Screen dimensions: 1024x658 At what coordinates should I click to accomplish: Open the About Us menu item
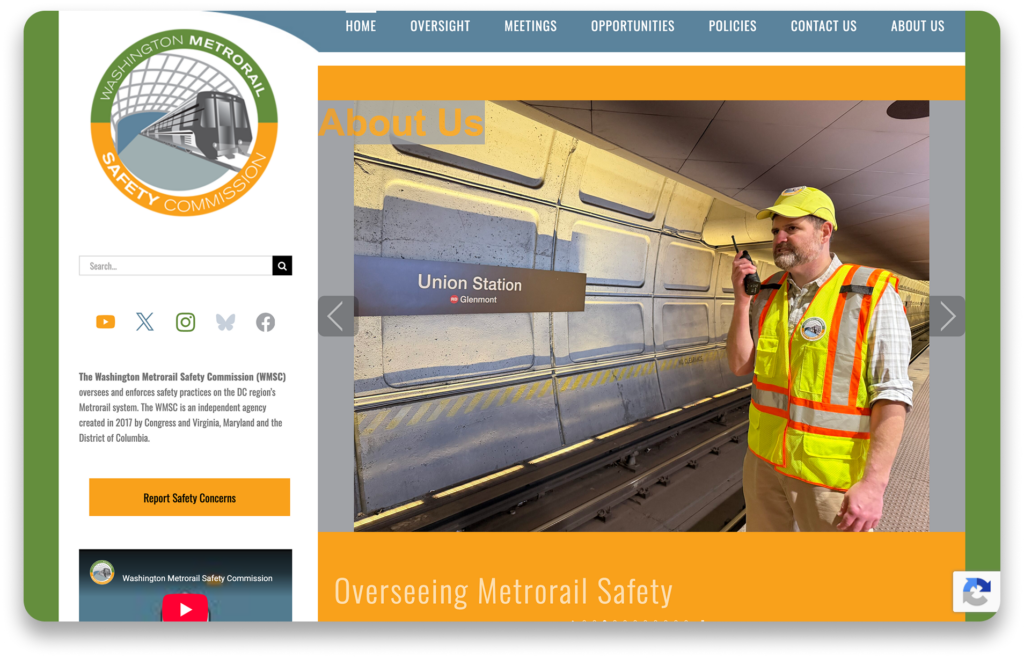click(x=918, y=26)
